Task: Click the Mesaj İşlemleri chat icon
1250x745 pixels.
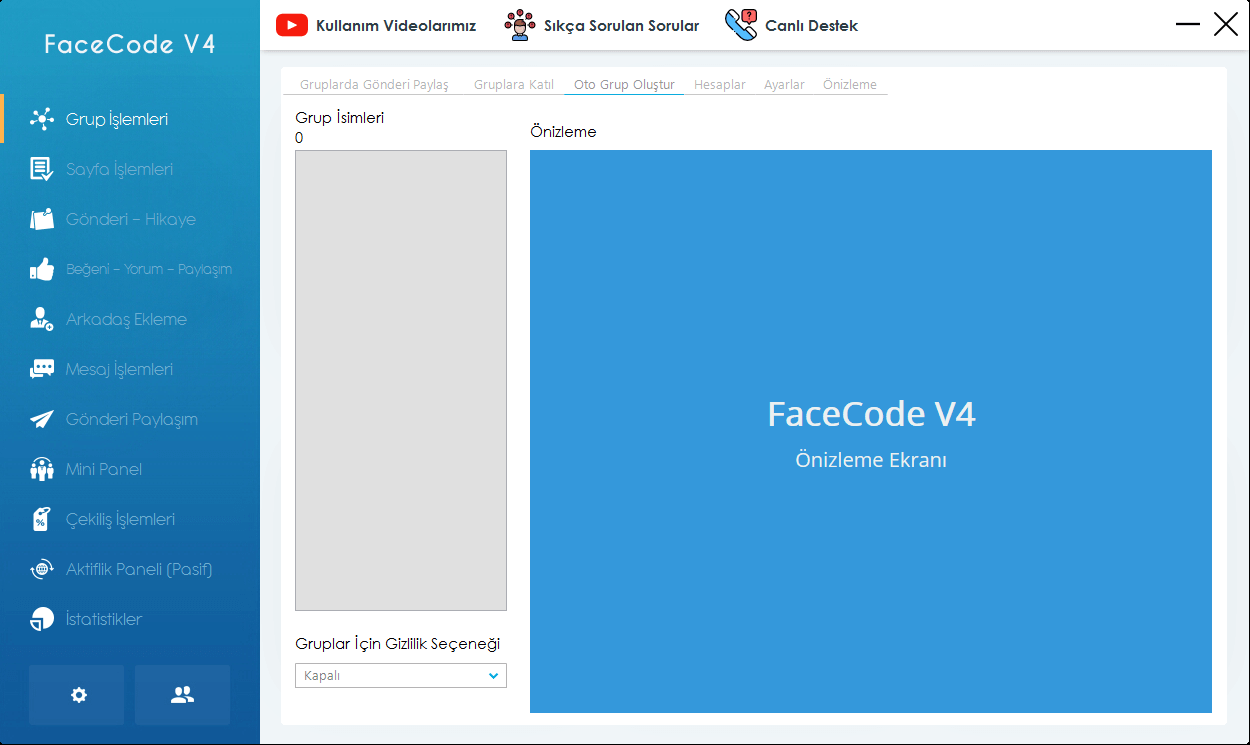Action: tap(42, 369)
